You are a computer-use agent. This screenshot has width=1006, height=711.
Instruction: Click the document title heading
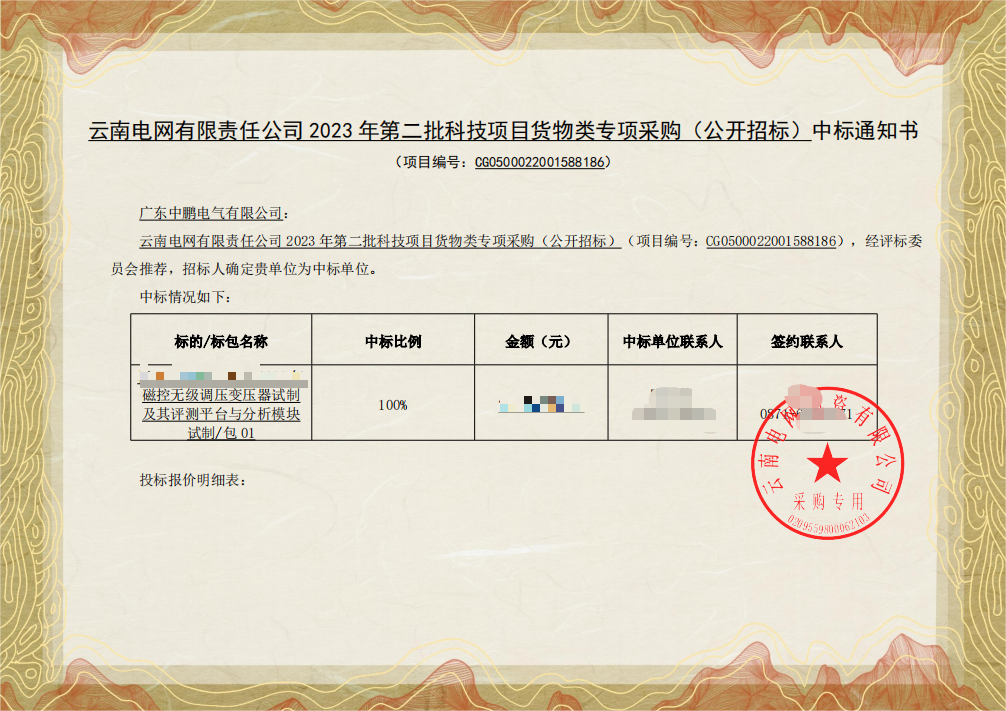503,132
